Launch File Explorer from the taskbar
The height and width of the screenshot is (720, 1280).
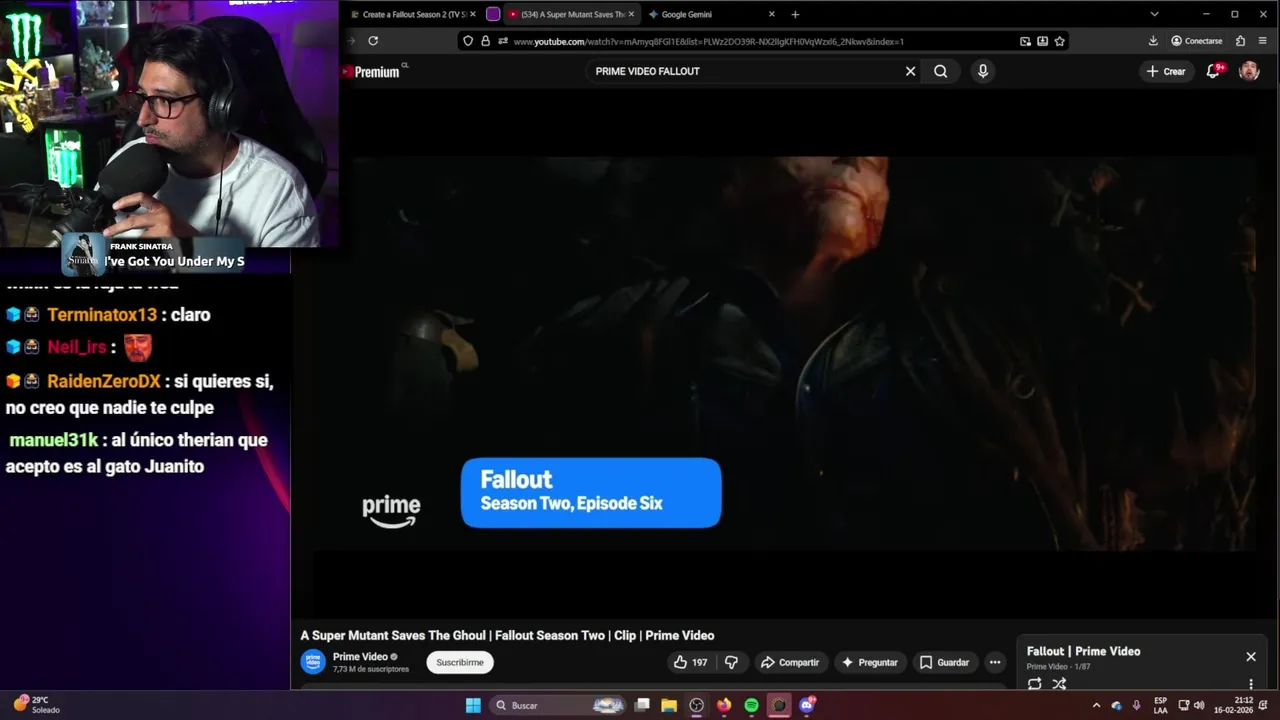pyautogui.click(x=669, y=705)
